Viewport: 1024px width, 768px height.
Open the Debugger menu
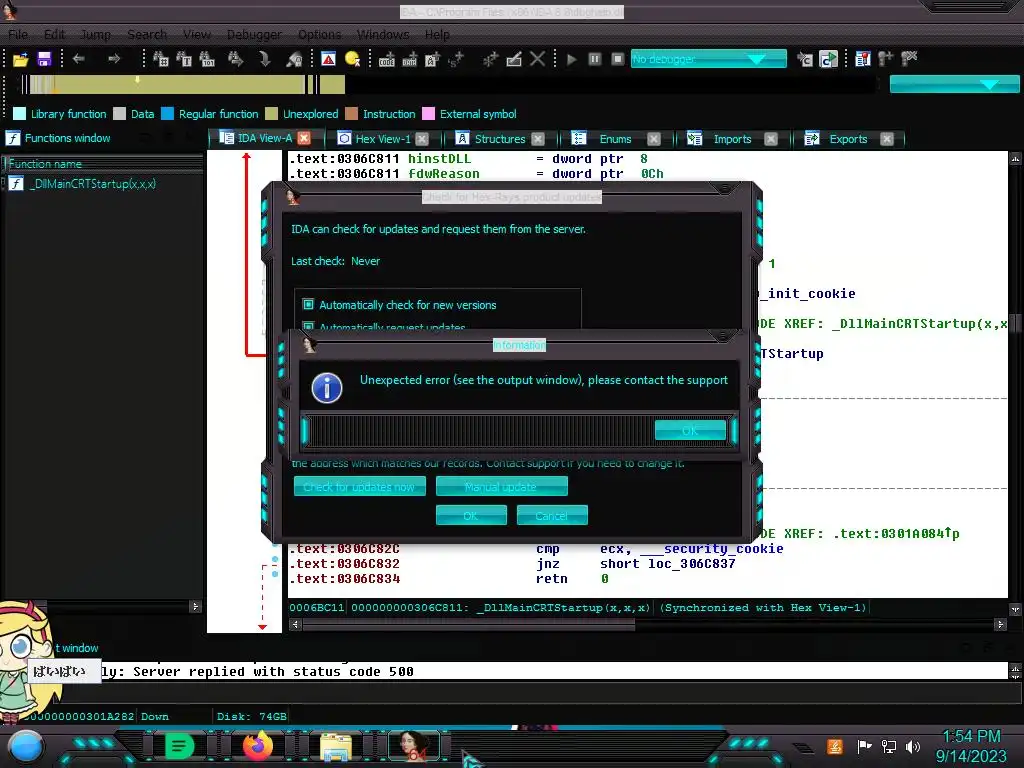click(x=254, y=34)
